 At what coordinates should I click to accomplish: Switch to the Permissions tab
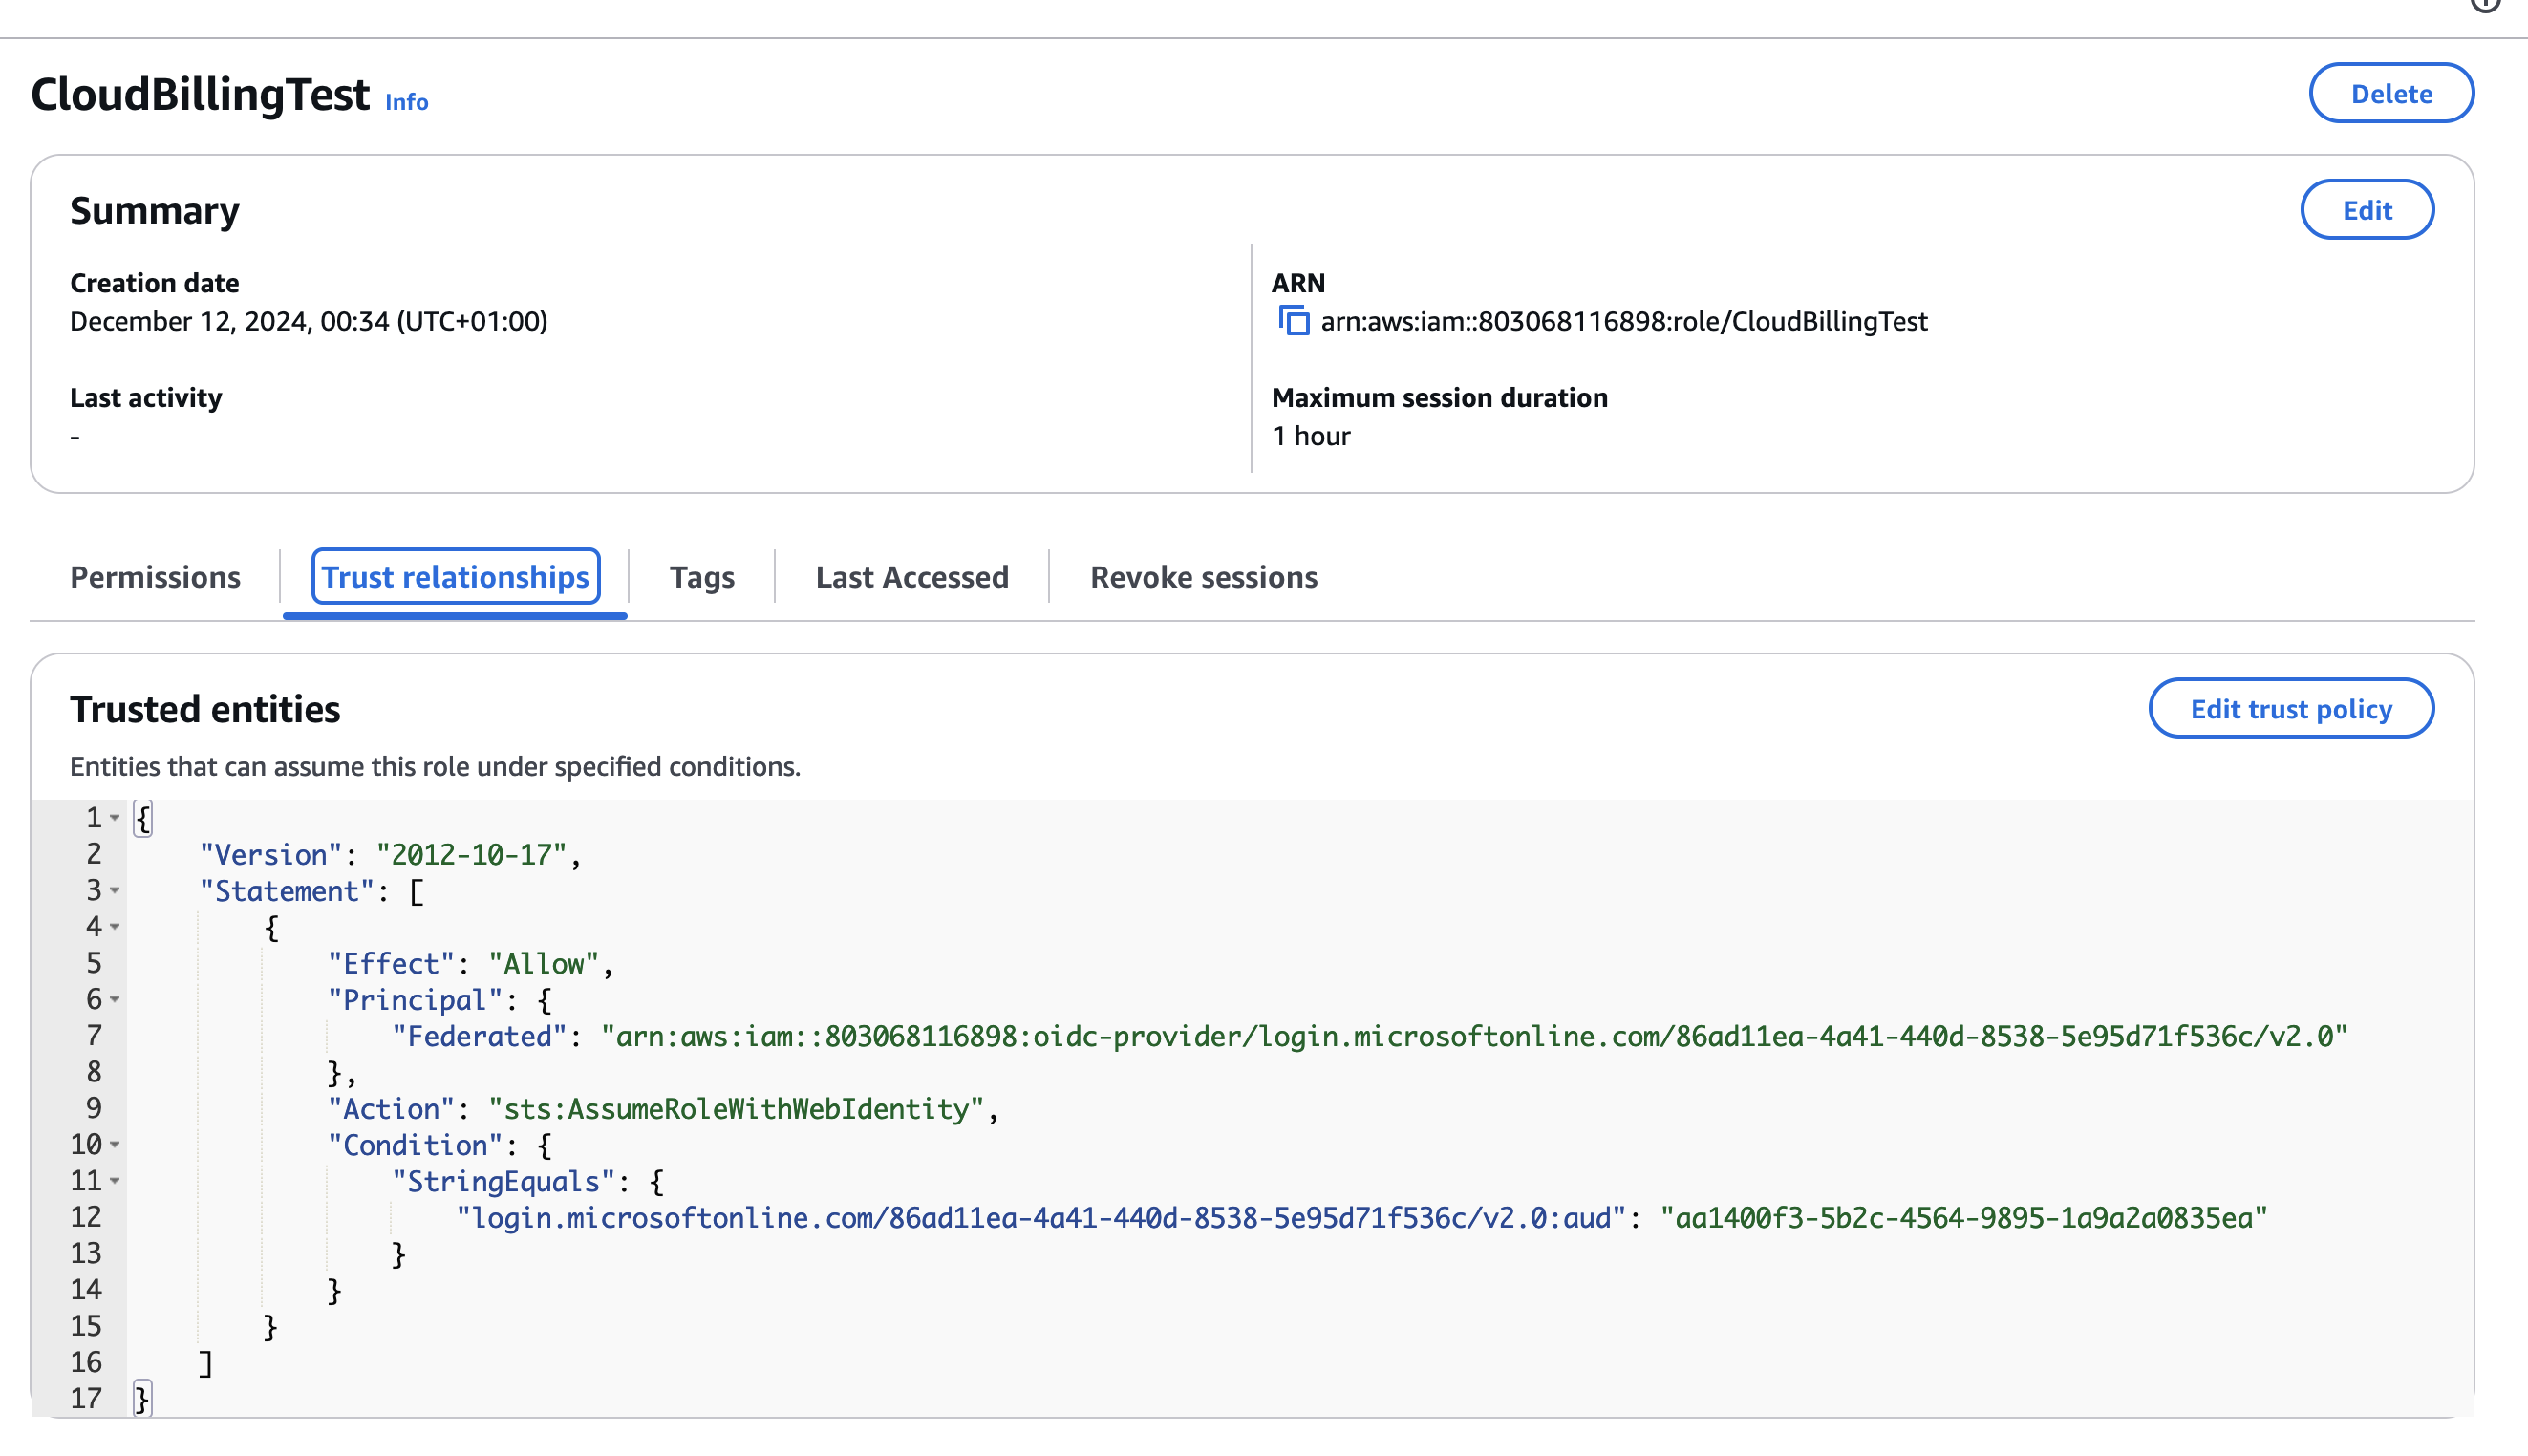[155, 577]
